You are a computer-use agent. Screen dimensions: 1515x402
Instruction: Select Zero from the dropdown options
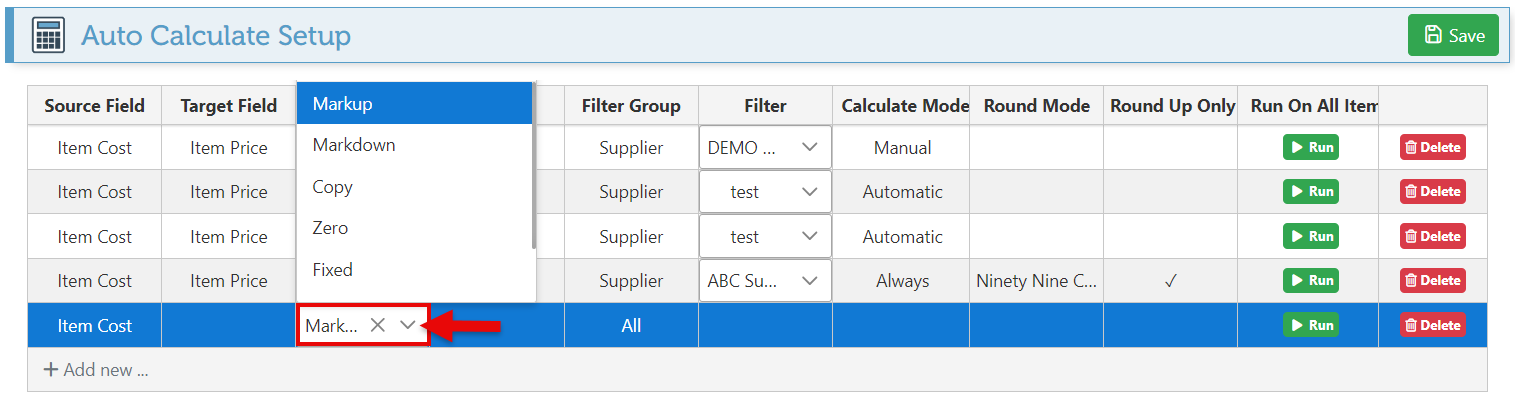[x=414, y=228]
